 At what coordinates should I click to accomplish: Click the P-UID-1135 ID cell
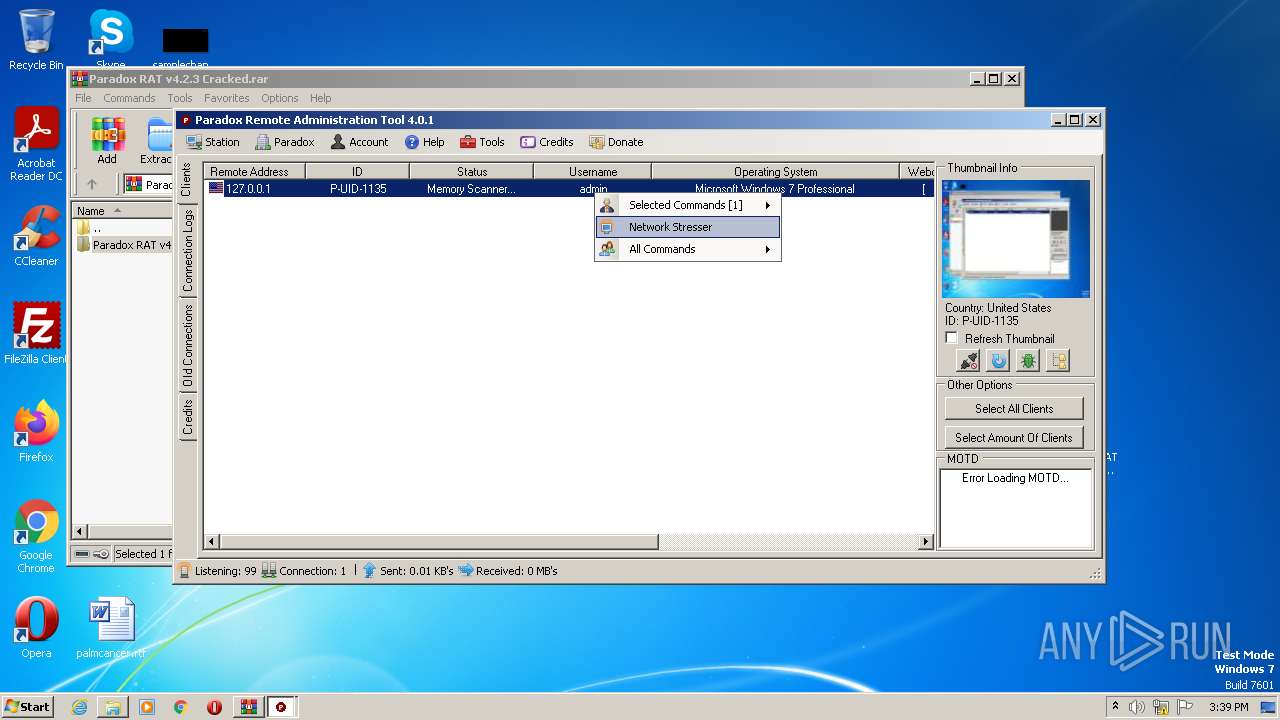(x=358, y=188)
